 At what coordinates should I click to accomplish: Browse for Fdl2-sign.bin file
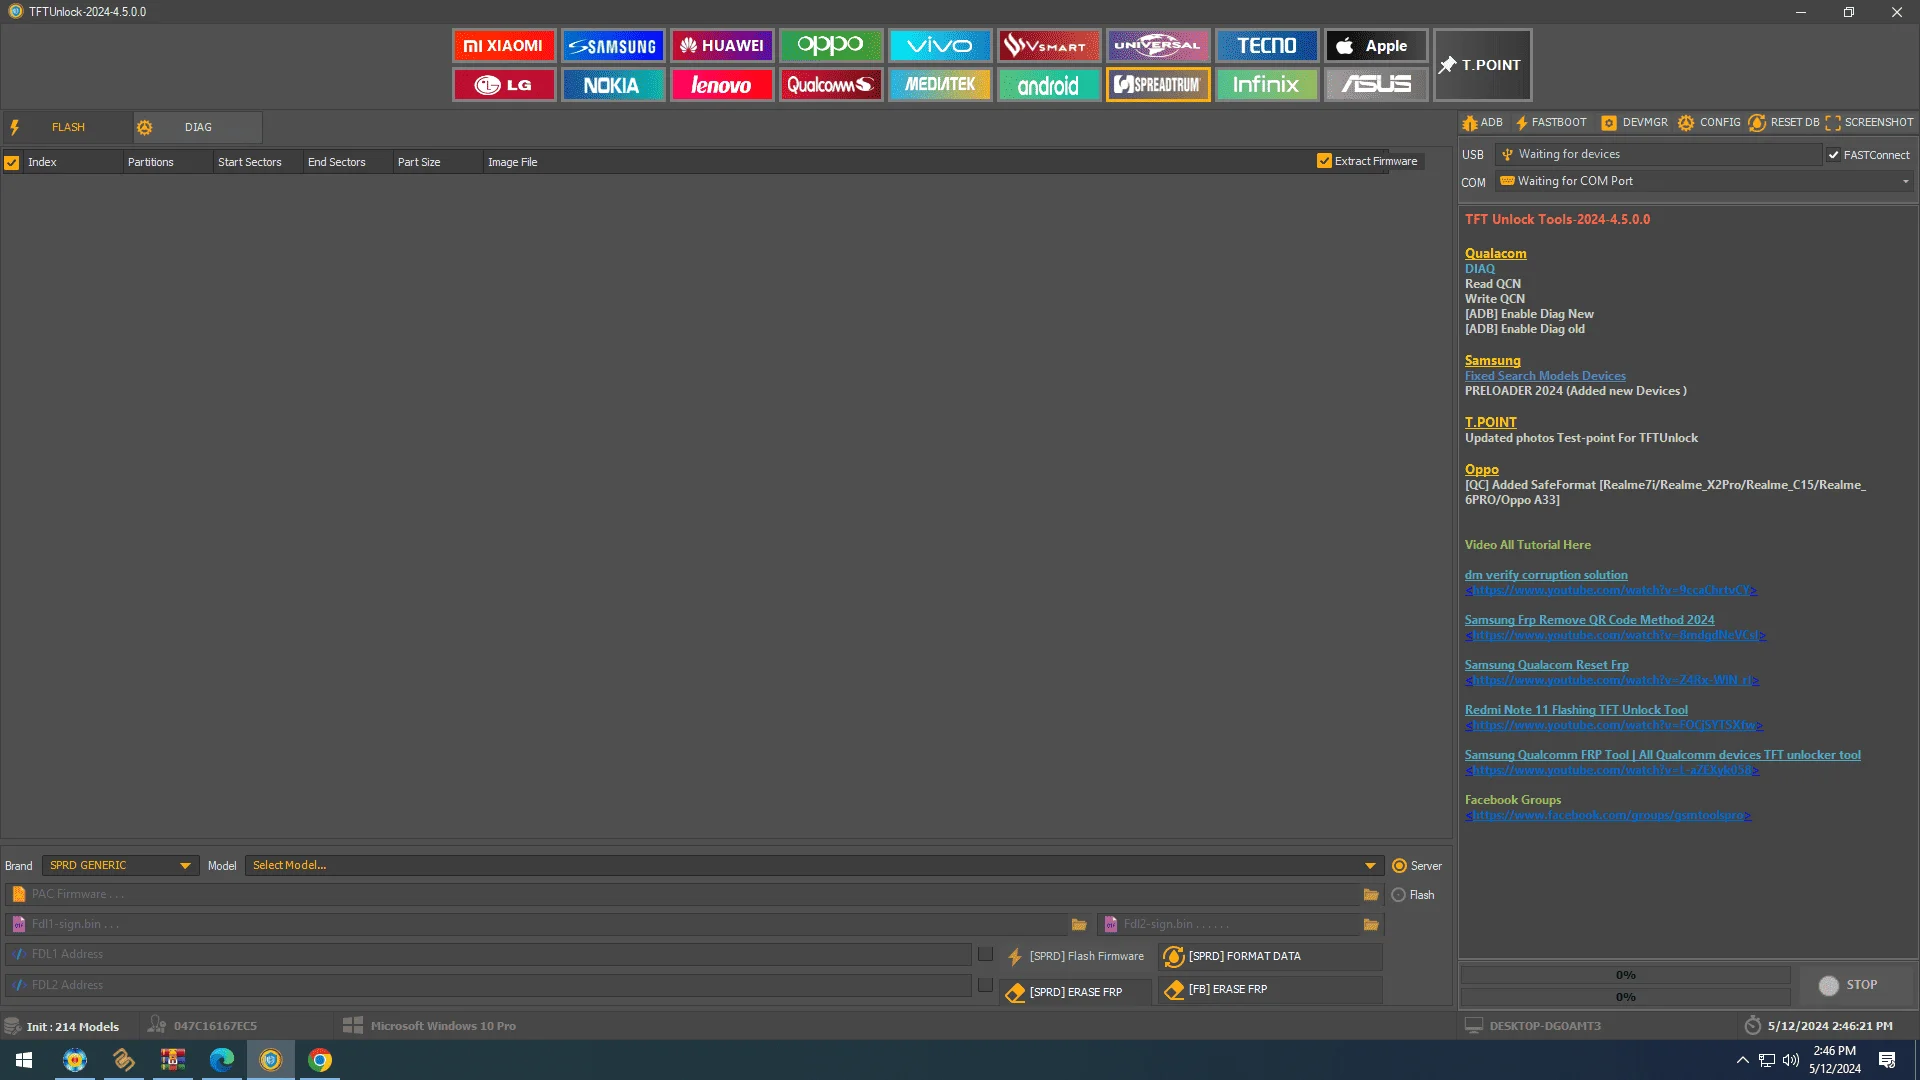click(1371, 925)
